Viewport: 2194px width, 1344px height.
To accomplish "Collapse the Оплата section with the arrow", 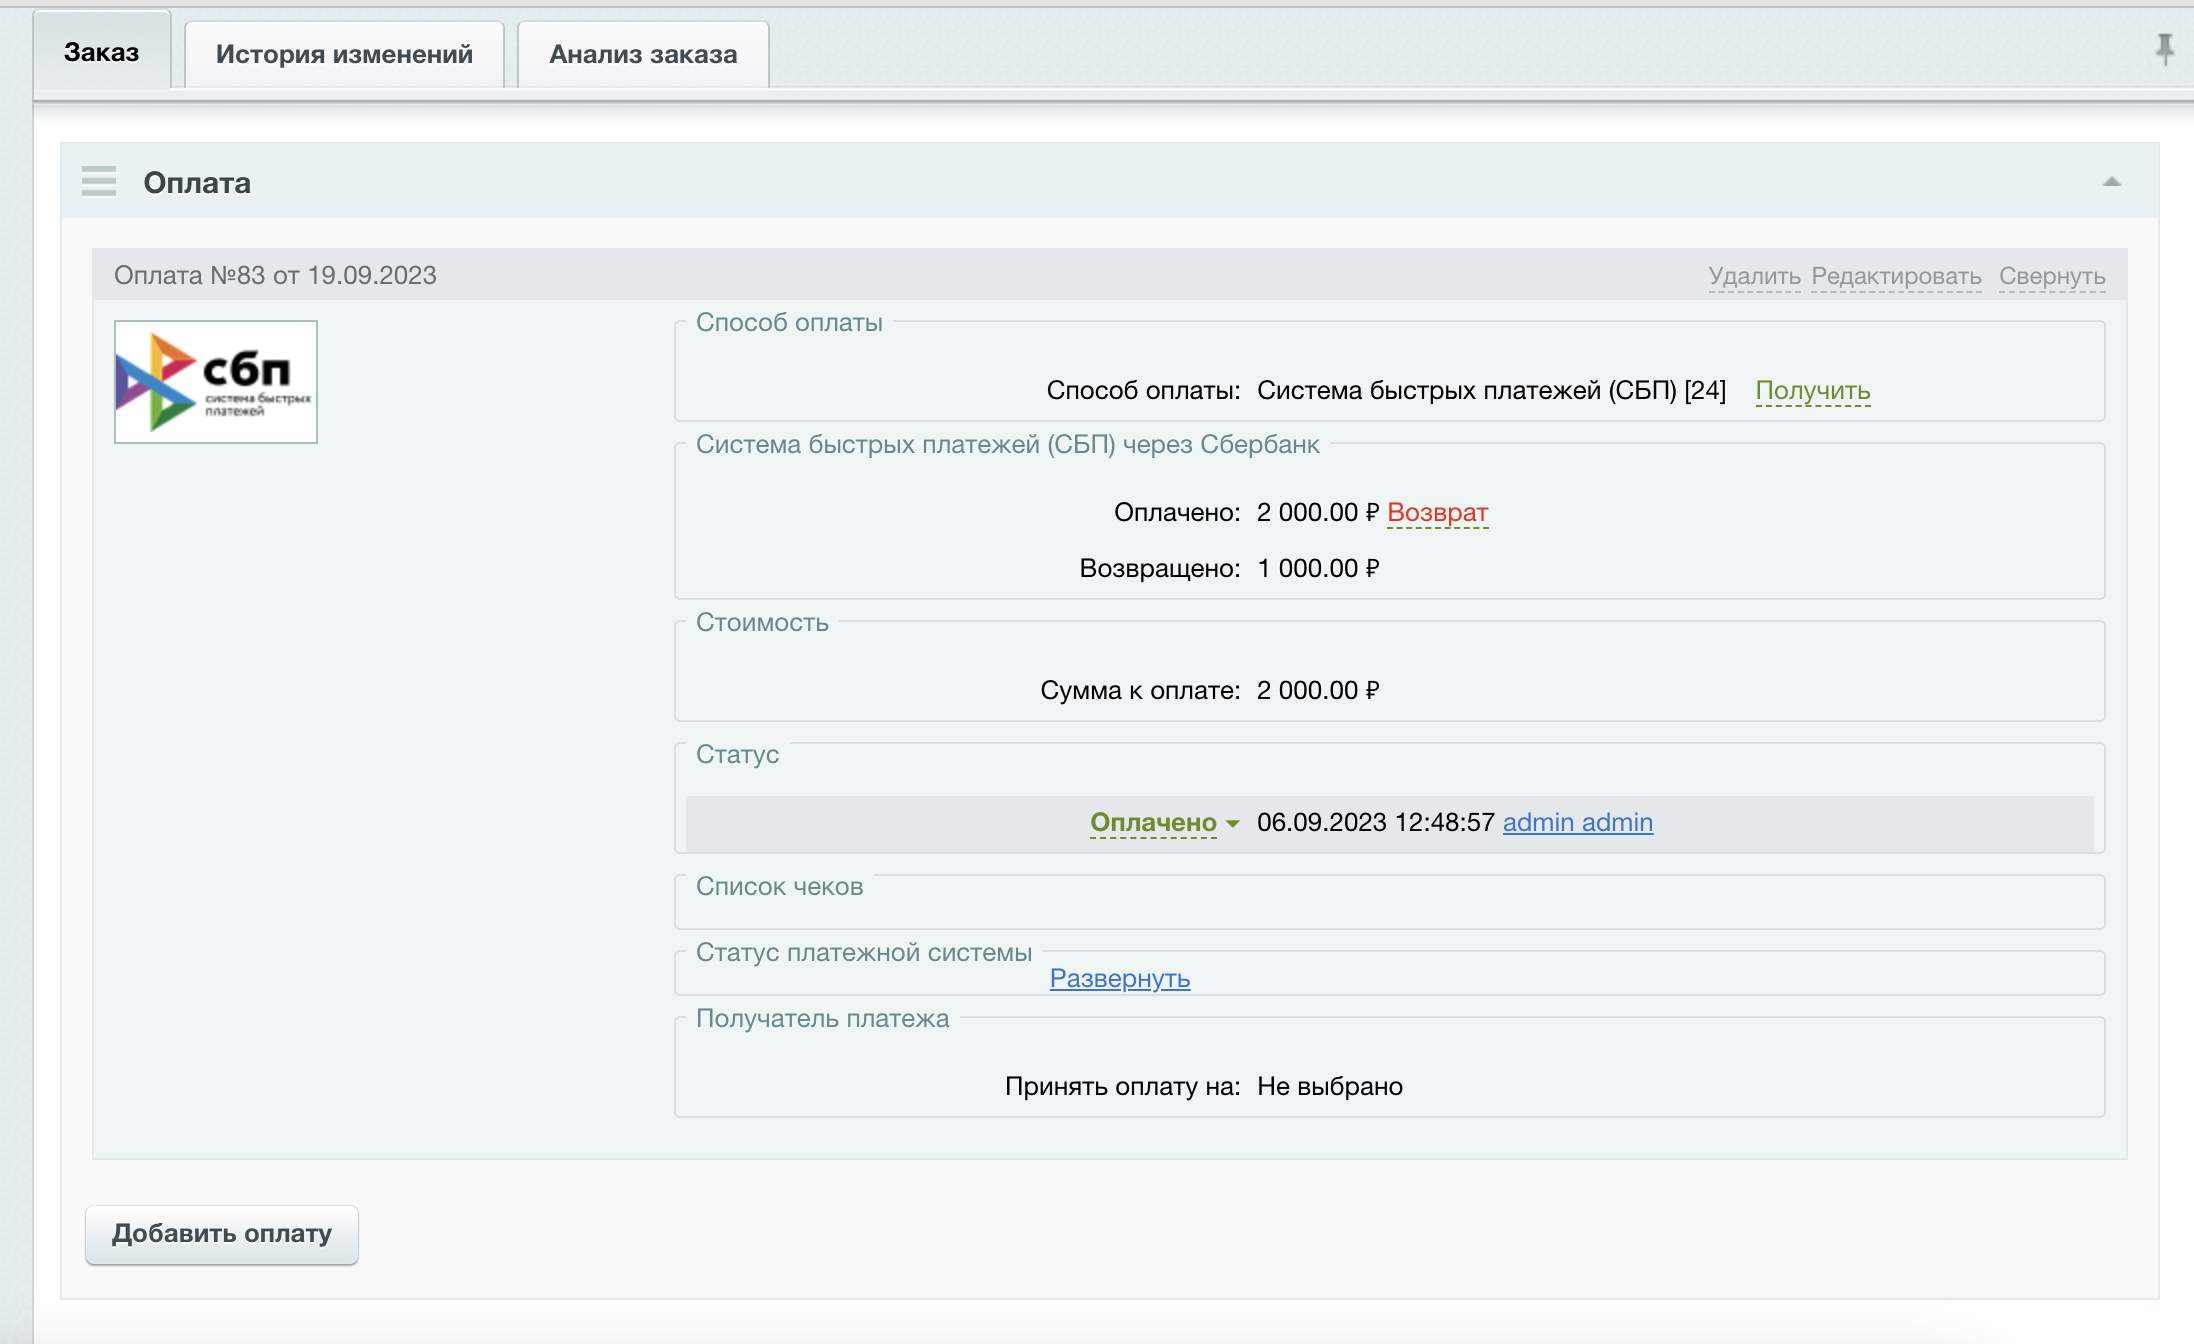I will tap(2111, 182).
